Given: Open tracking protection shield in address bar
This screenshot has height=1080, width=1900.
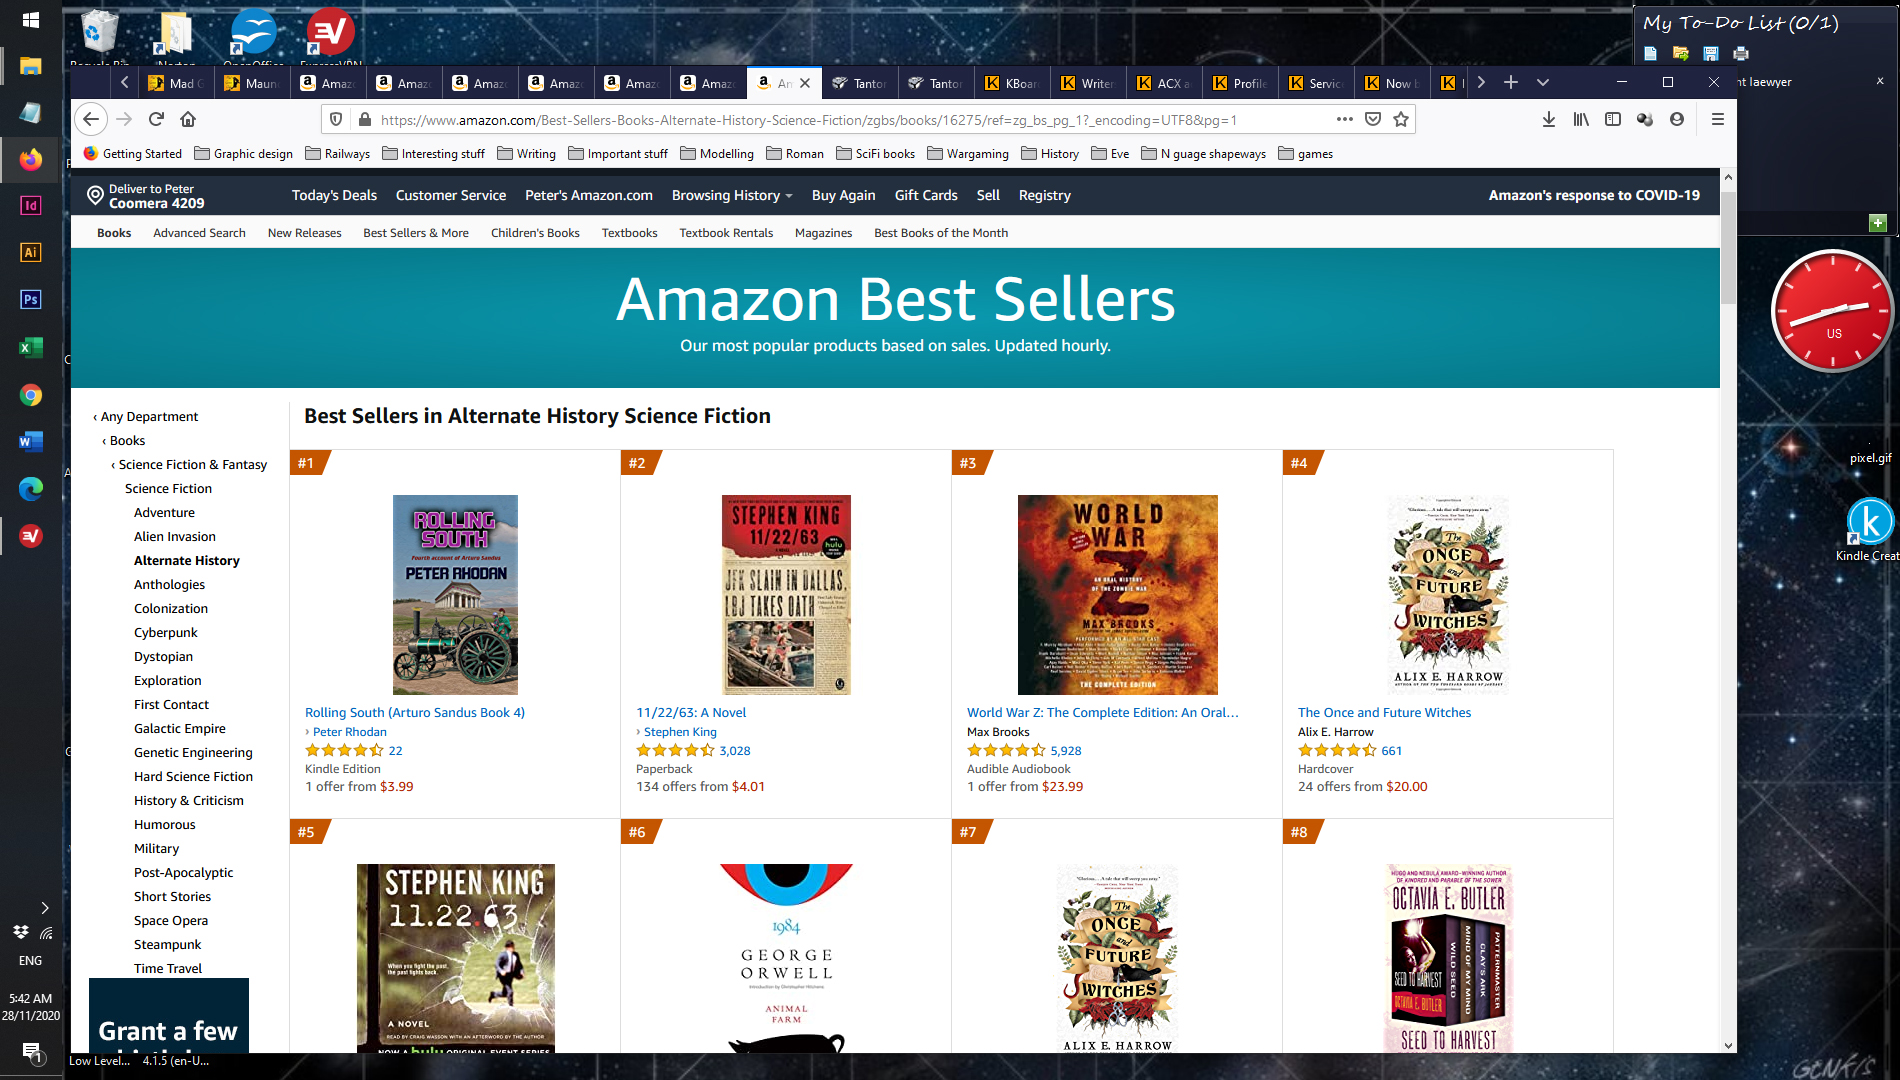Looking at the screenshot, I should coord(336,119).
